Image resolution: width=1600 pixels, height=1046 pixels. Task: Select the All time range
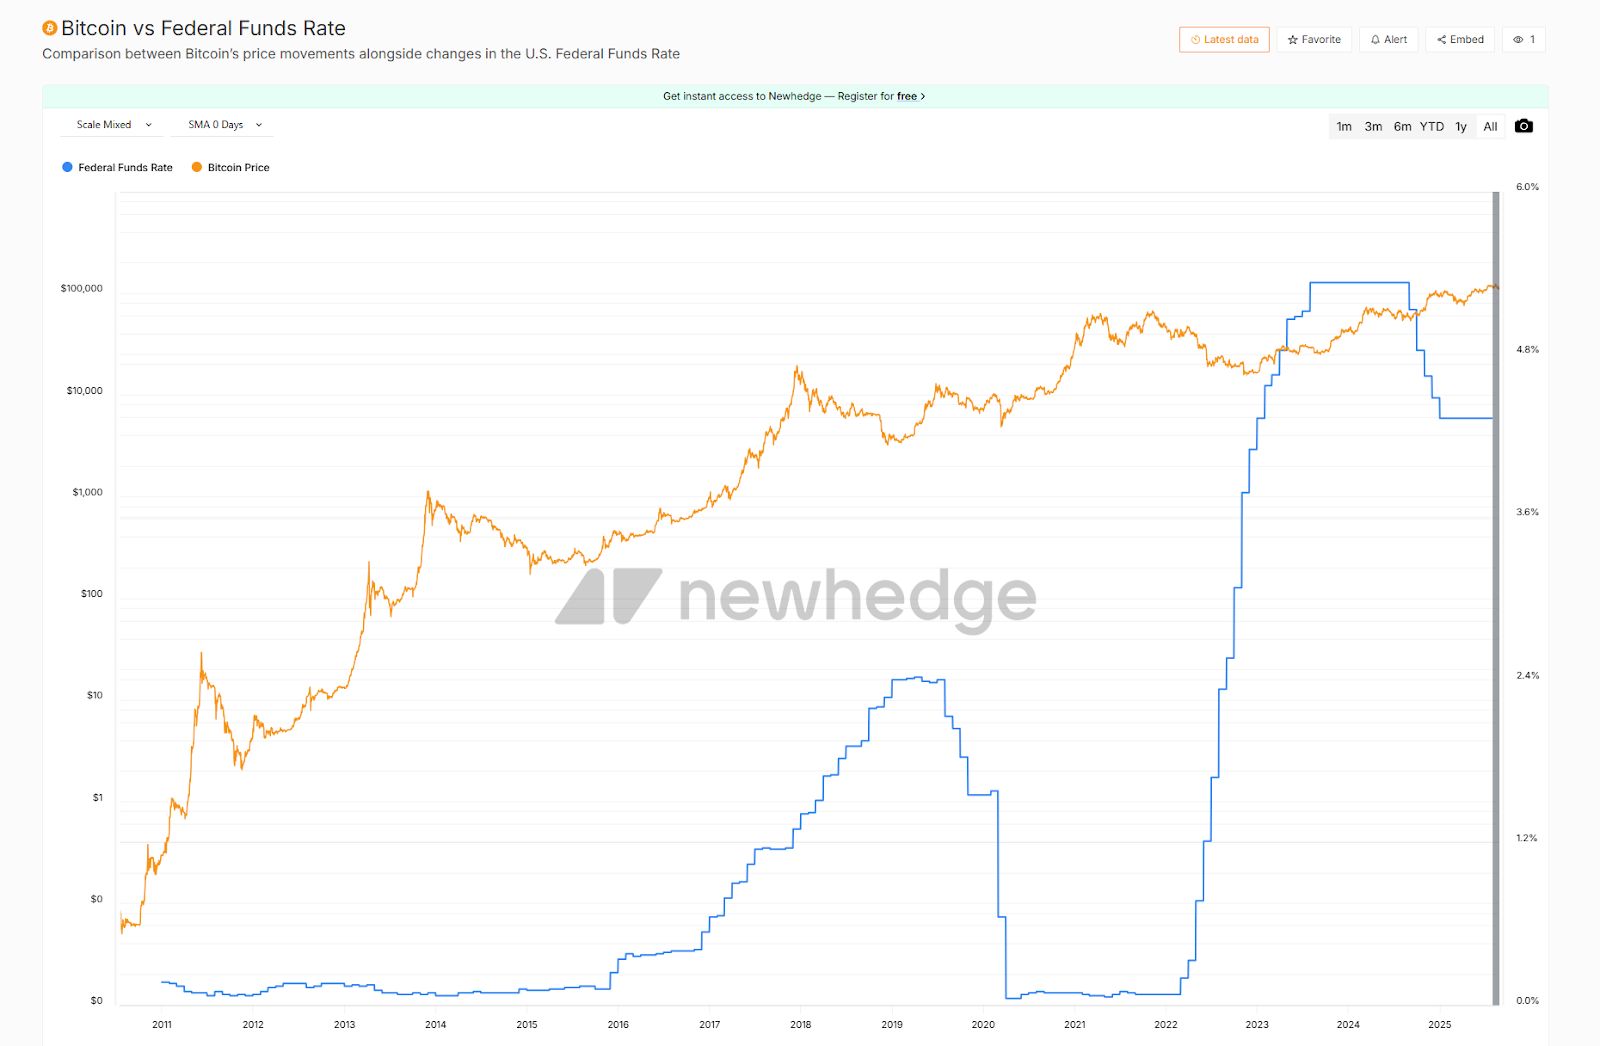tap(1490, 127)
